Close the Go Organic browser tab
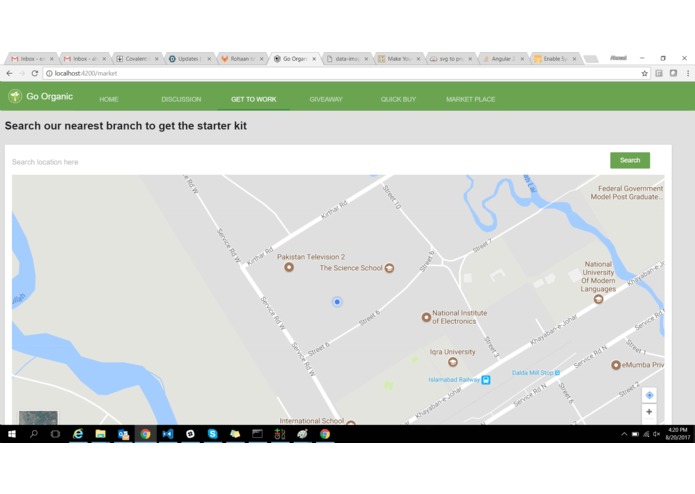Image resolution: width=695 pixels, height=494 pixels. pos(314,59)
